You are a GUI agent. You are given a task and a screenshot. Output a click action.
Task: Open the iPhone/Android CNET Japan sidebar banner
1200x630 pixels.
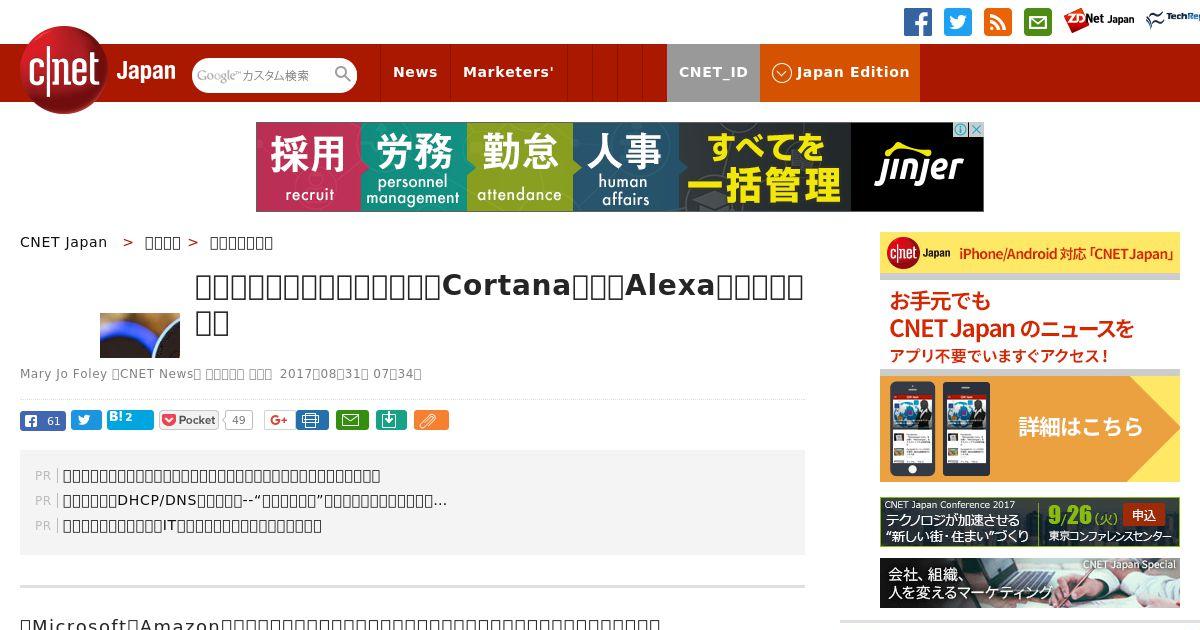[x=1030, y=253]
